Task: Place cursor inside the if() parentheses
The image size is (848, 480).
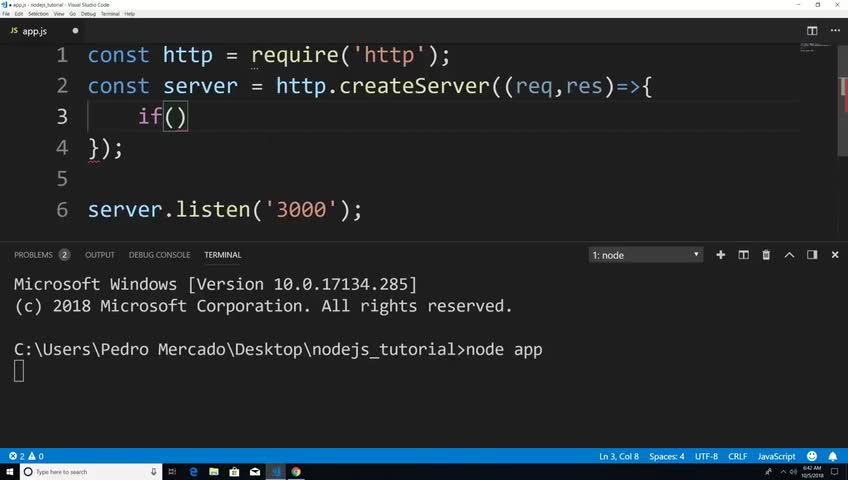Action: [x=176, y=117]
